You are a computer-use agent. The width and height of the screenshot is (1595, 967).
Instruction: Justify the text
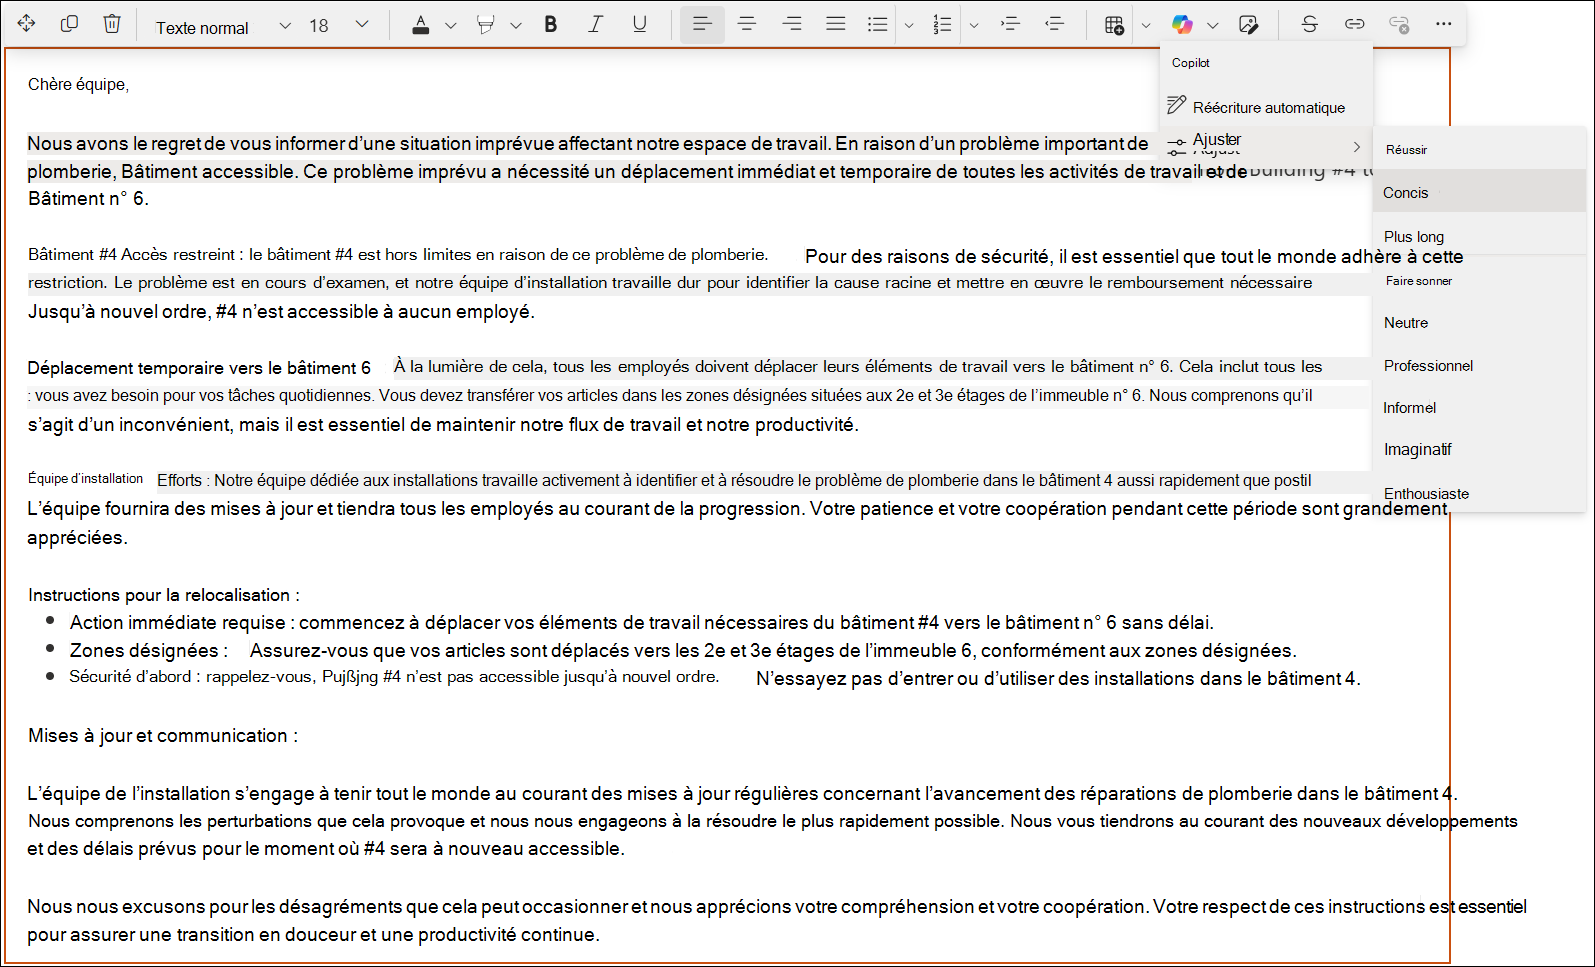[836, 24]
